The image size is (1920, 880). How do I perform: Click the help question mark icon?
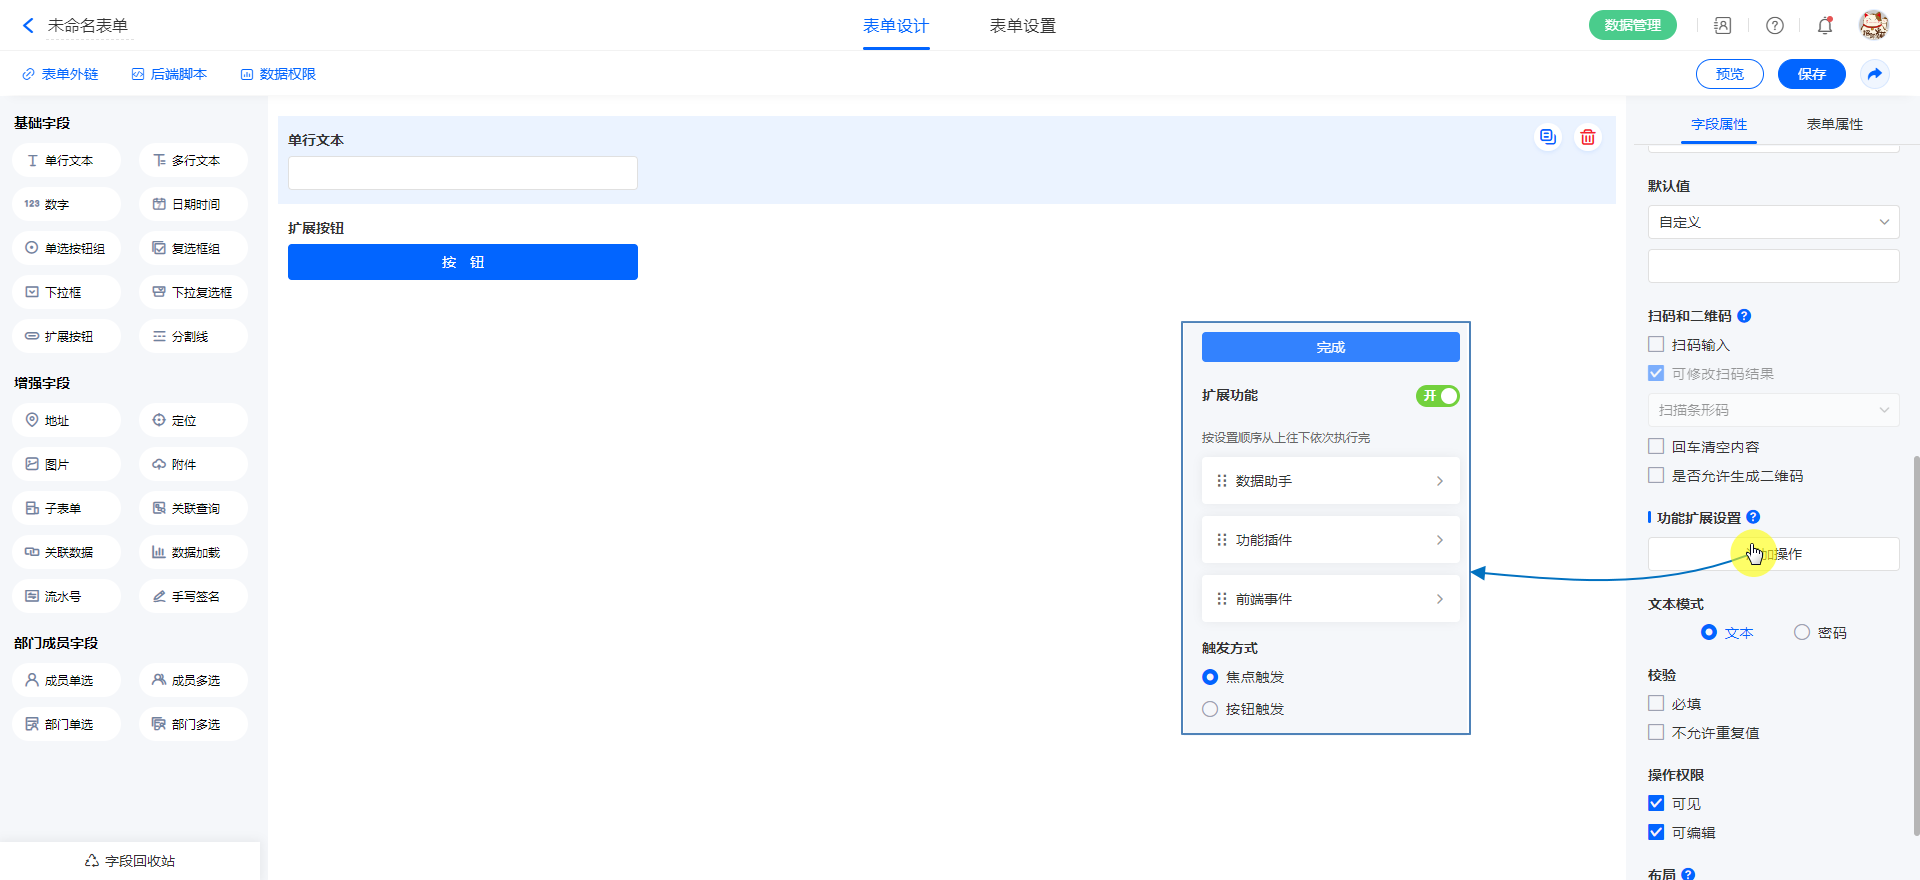pos(1774,26)
